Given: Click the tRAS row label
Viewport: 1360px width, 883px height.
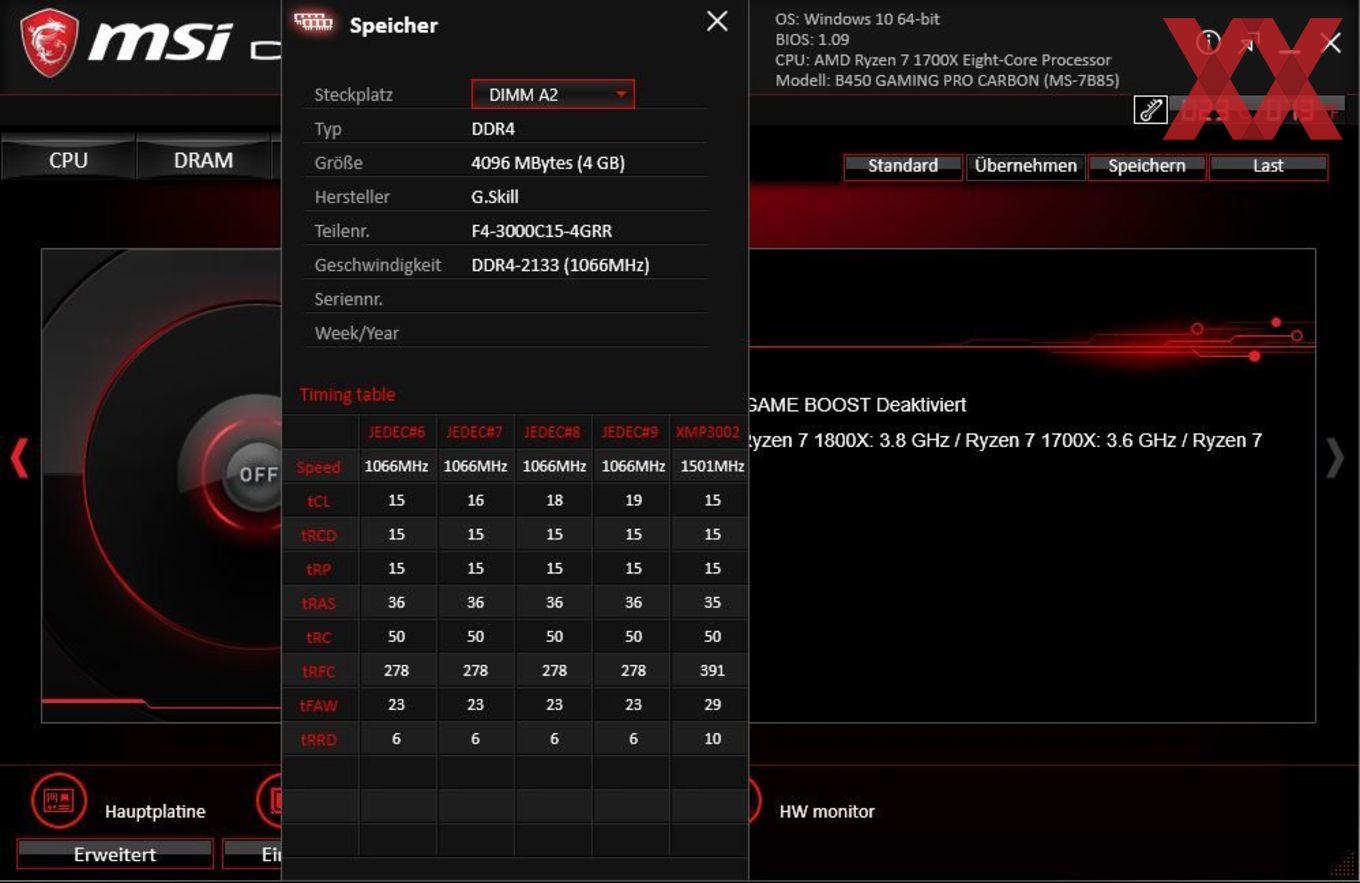Looking at the screenshot, I should [319, 603].
